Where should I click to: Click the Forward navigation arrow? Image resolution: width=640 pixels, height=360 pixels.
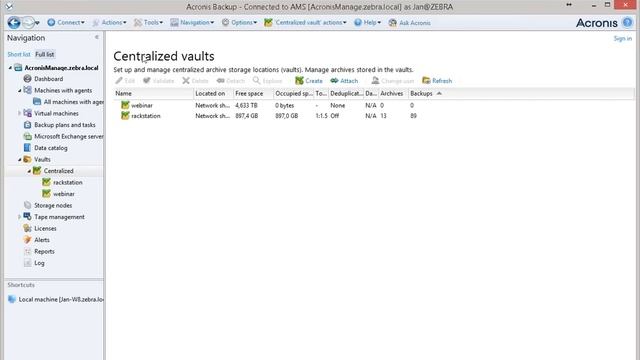coord(28,22)
